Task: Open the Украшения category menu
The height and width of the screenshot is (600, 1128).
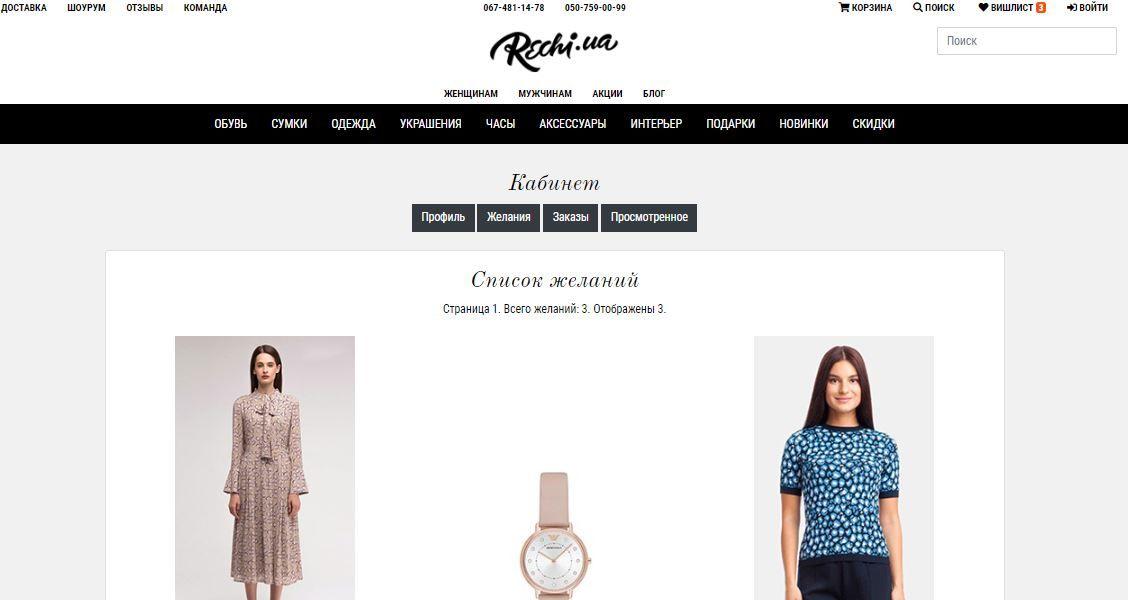Action: coord(430,124)
